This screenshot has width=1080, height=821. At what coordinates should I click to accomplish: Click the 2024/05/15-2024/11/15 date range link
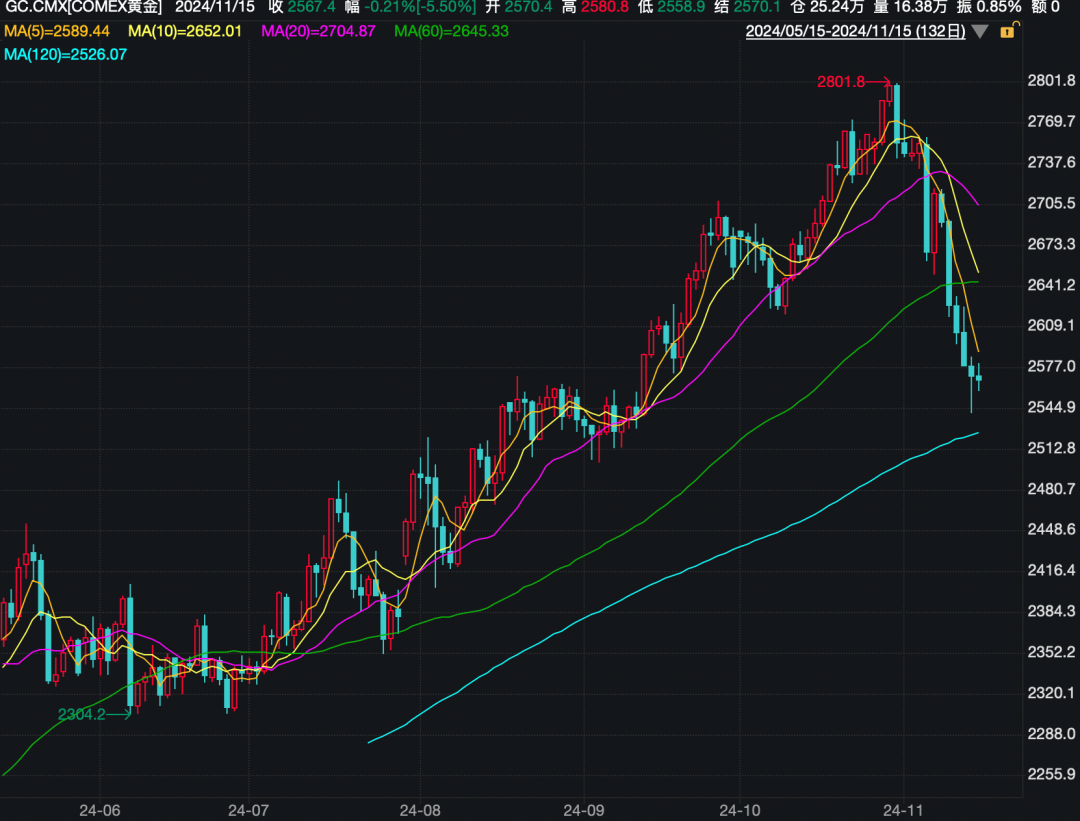[x=855, y=31]
